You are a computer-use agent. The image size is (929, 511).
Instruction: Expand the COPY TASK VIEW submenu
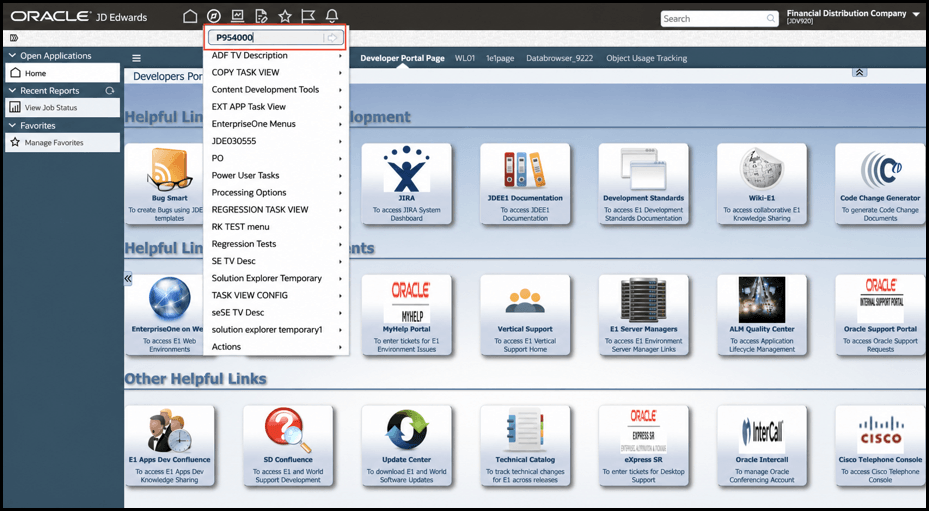(x=276, y=72)
